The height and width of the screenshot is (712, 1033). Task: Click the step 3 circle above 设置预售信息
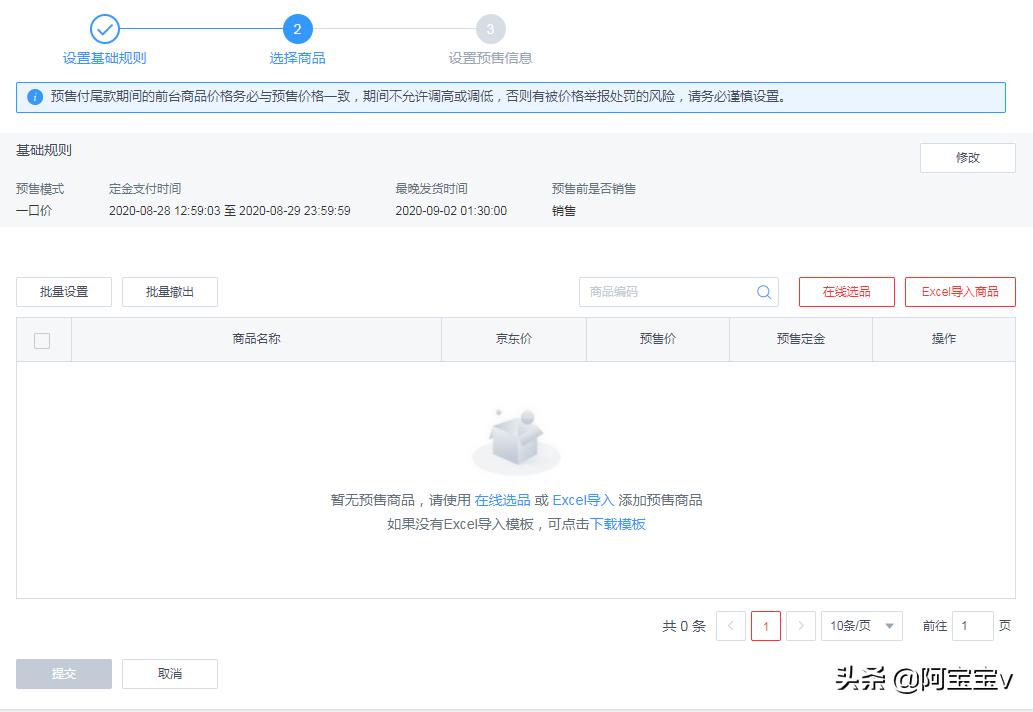click(x=492, y=28)
